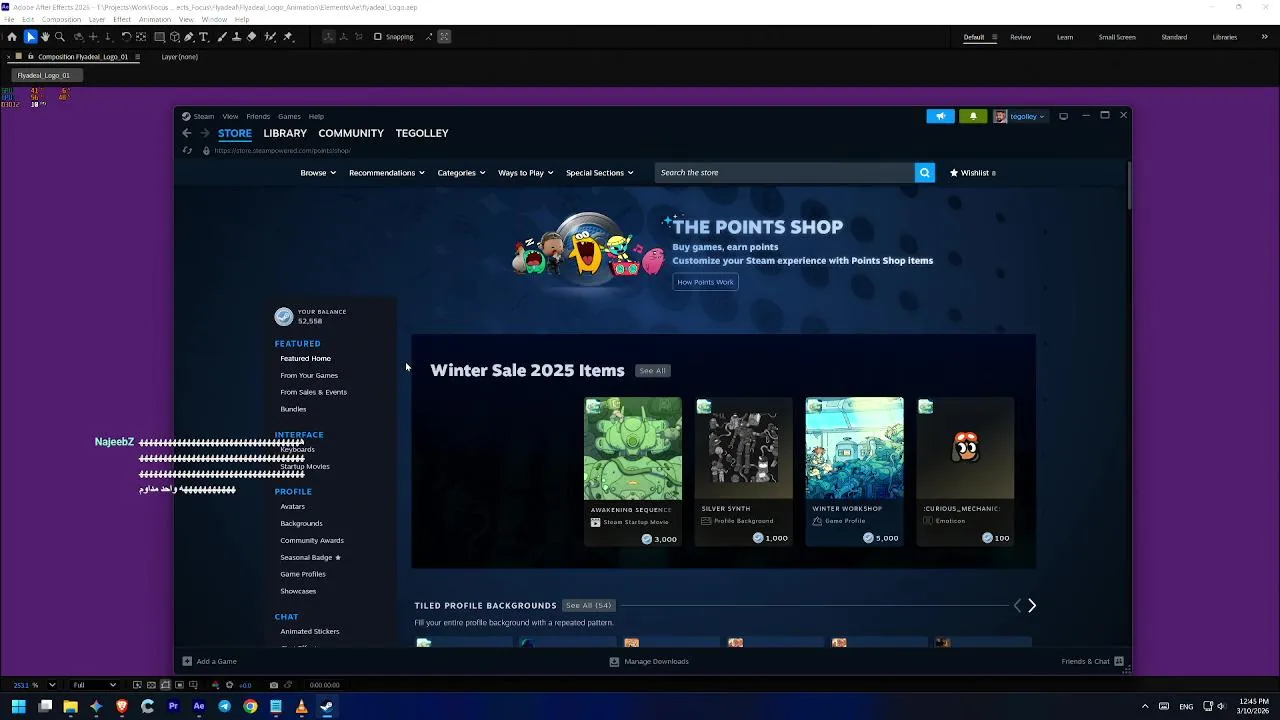Screen dimensions: 1280x720
Task: Pick the Horizontal Type tool in After Effects
Action: (204, 37)
